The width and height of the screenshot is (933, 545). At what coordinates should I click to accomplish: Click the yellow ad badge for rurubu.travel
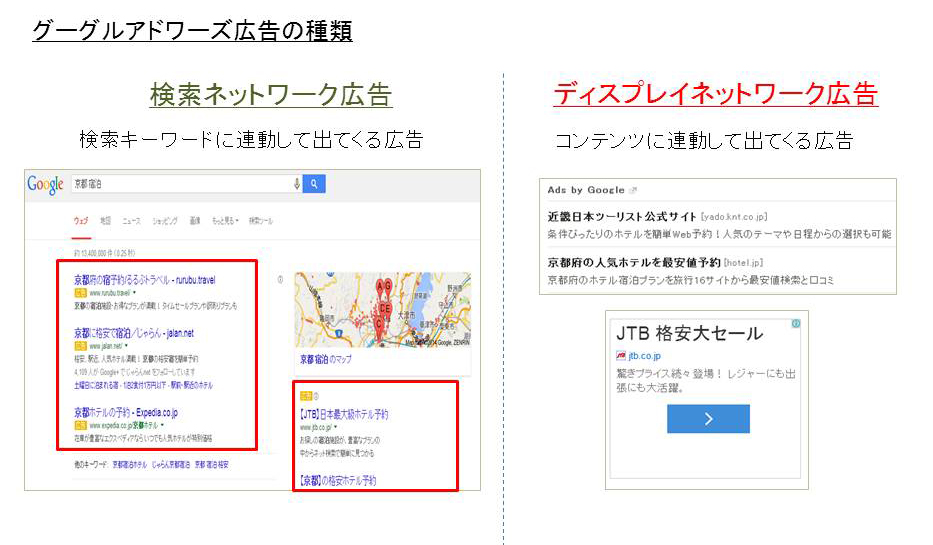click(x=80, y=293)
